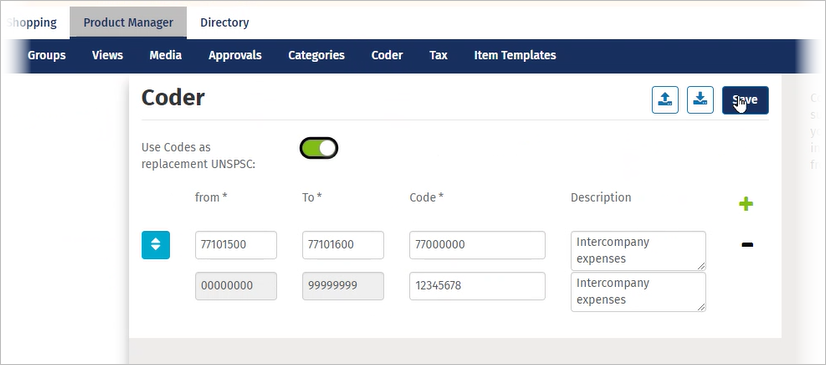Viewport: 826px width, 365px height.
Task: Click the Code field containing 12345678
Action: (x=477, y=286)
